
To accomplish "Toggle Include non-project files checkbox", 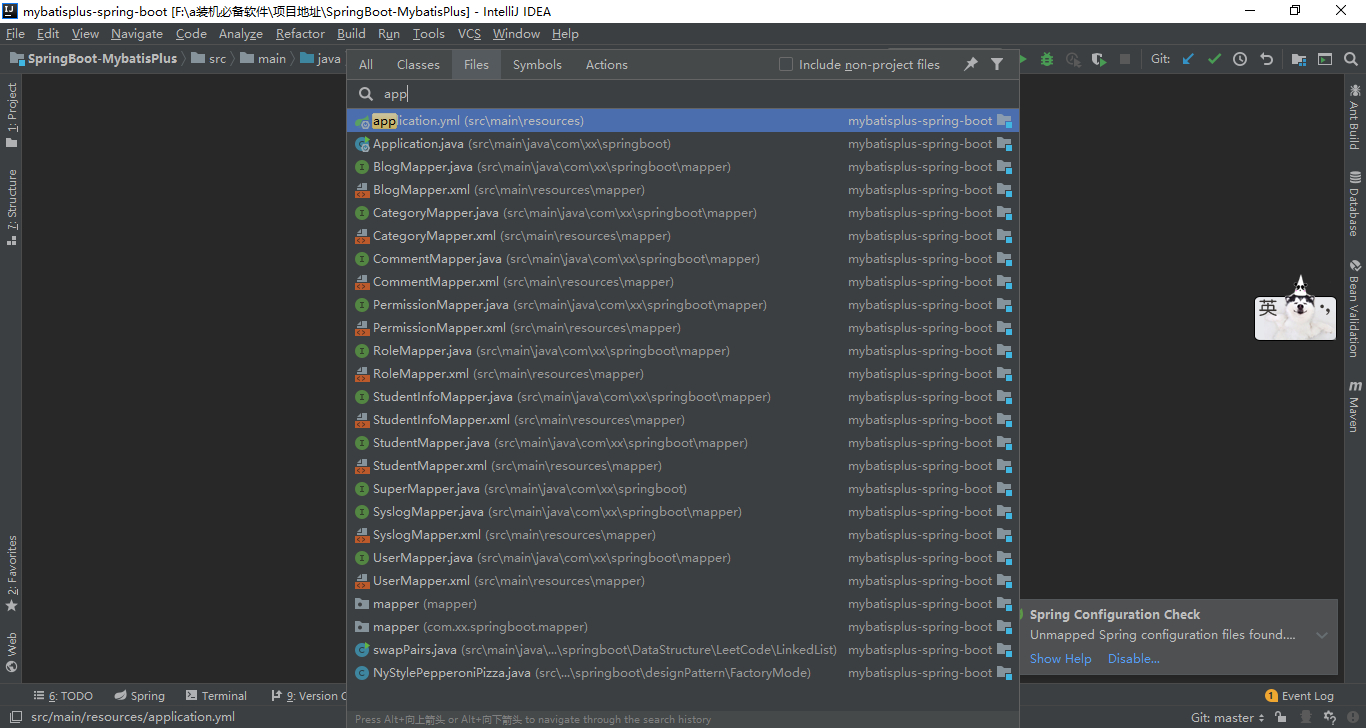I will point(786,64).
